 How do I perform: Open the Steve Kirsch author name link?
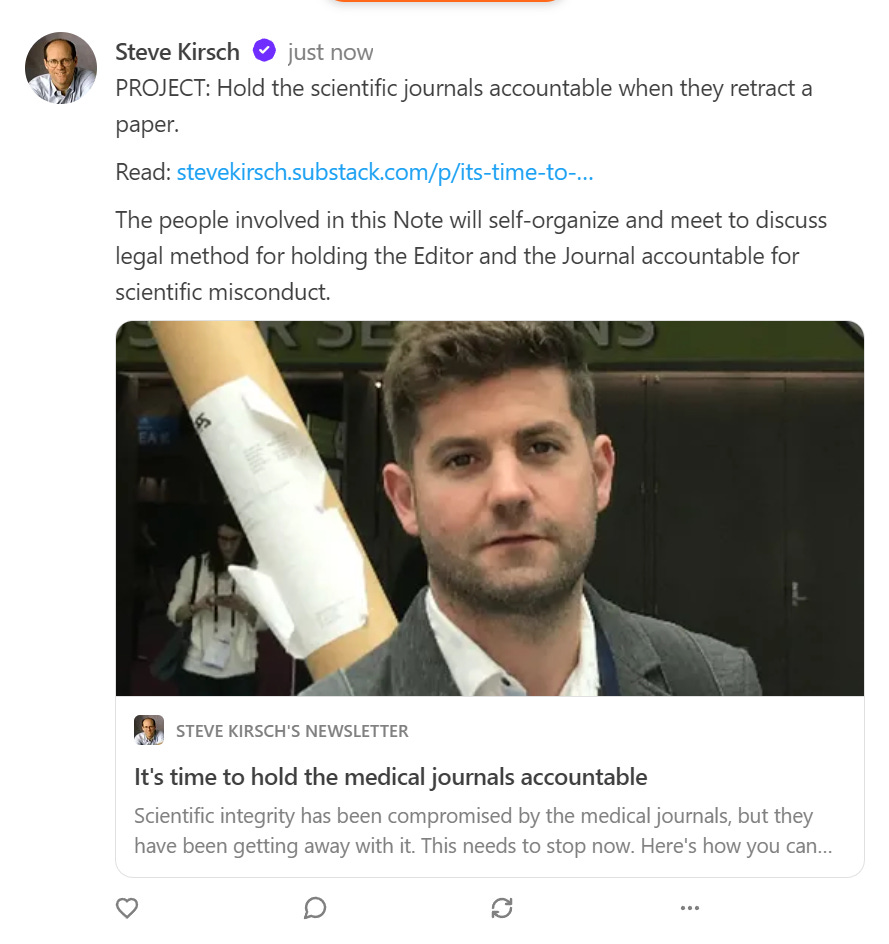pos(177,51)
